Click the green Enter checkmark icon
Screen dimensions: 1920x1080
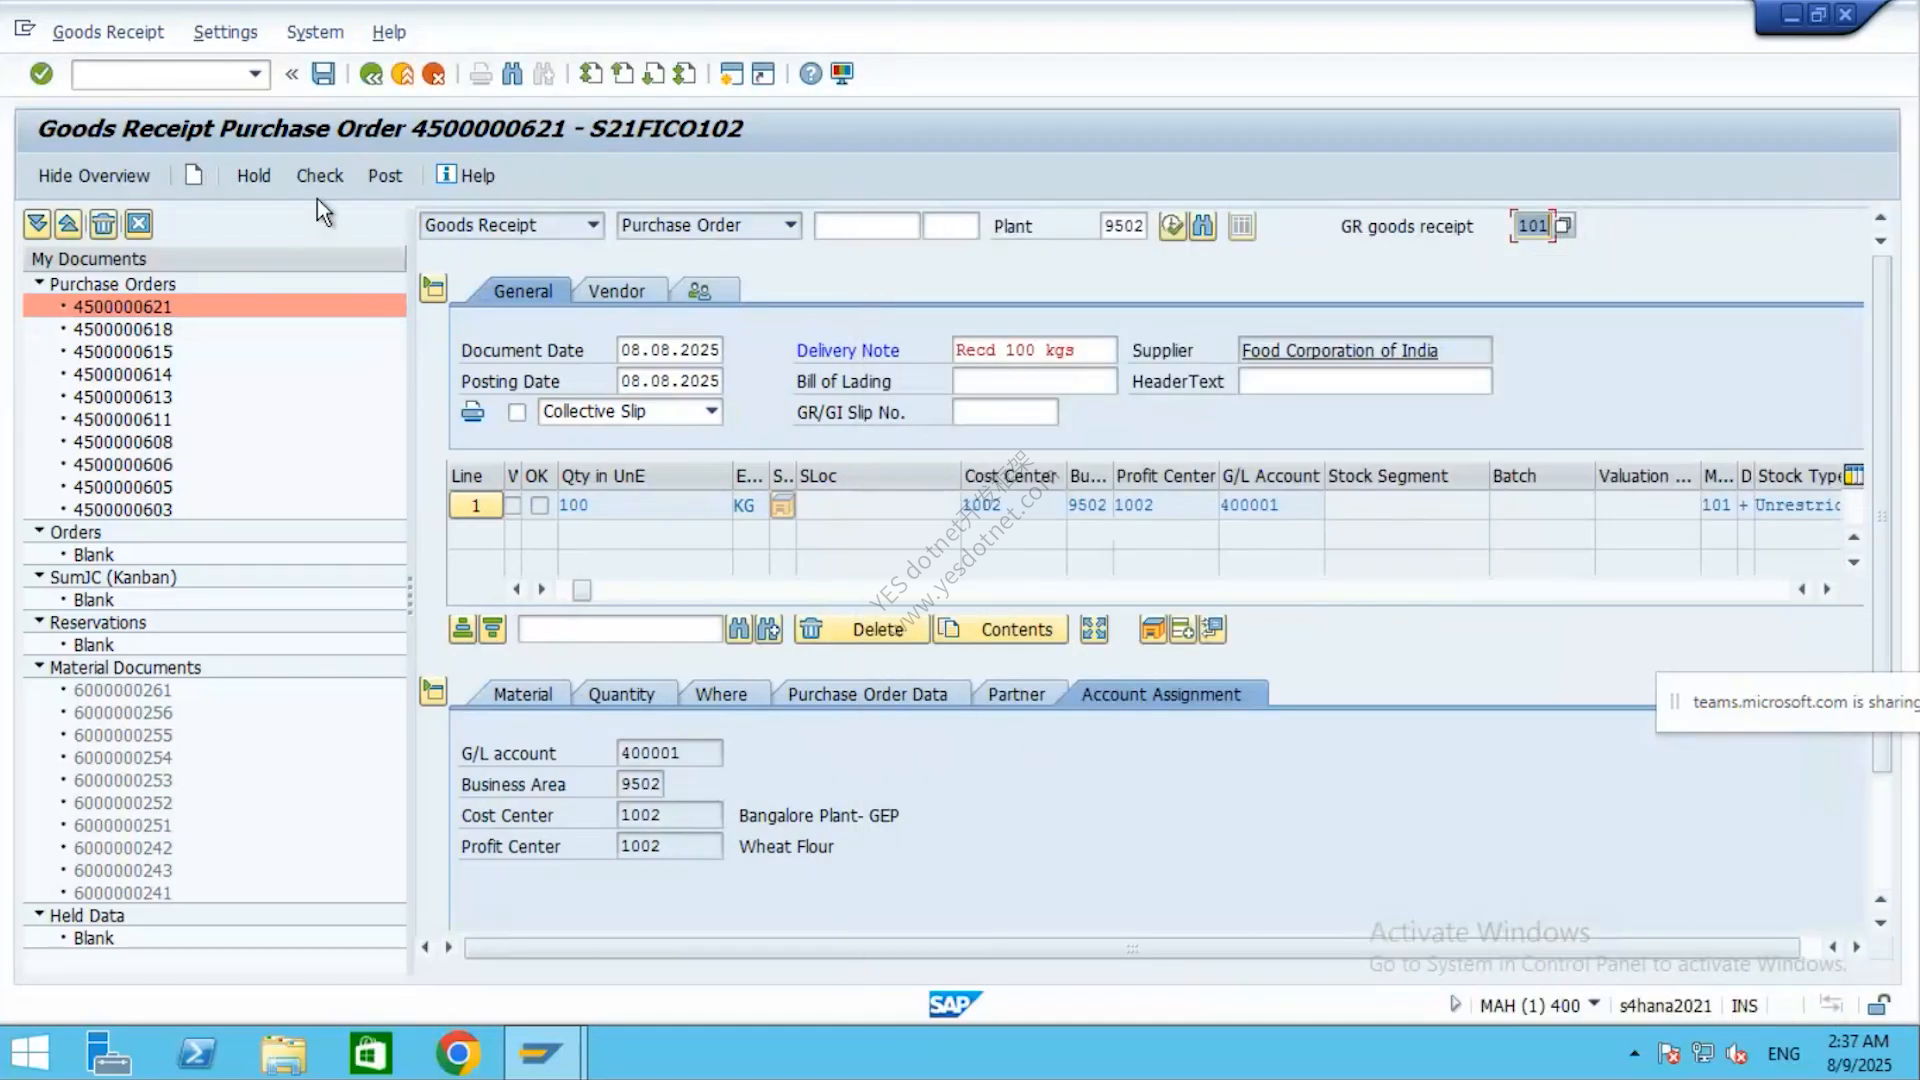click(41, 74)
